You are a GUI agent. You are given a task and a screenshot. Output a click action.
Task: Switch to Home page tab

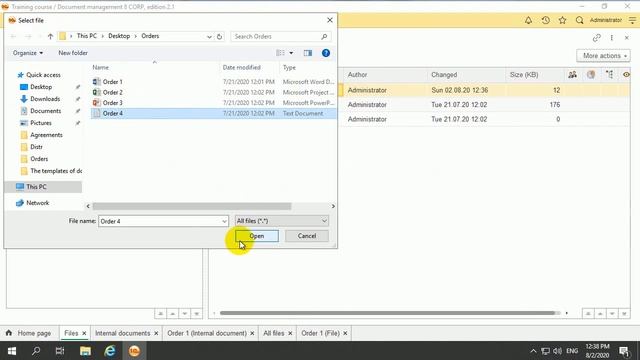[x=29, y=333]
